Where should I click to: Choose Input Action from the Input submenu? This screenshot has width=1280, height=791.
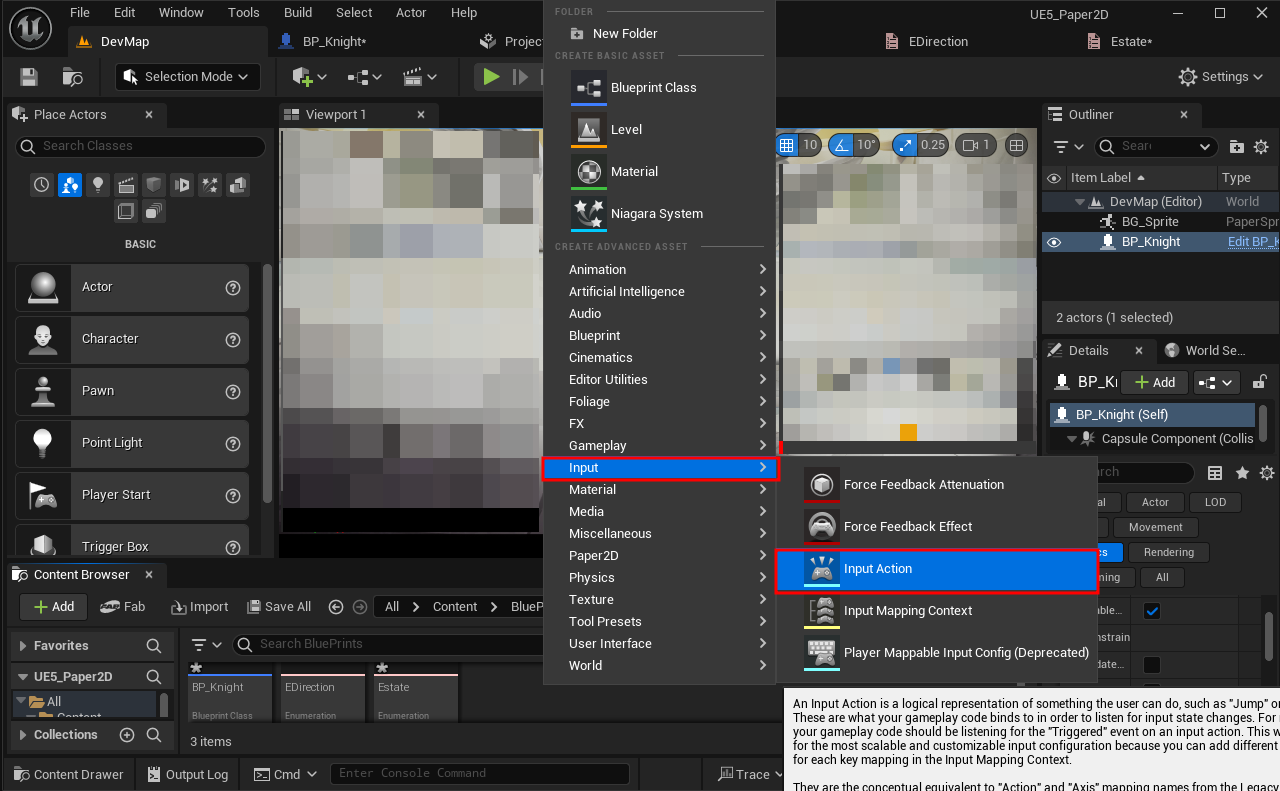pos(937,569)
